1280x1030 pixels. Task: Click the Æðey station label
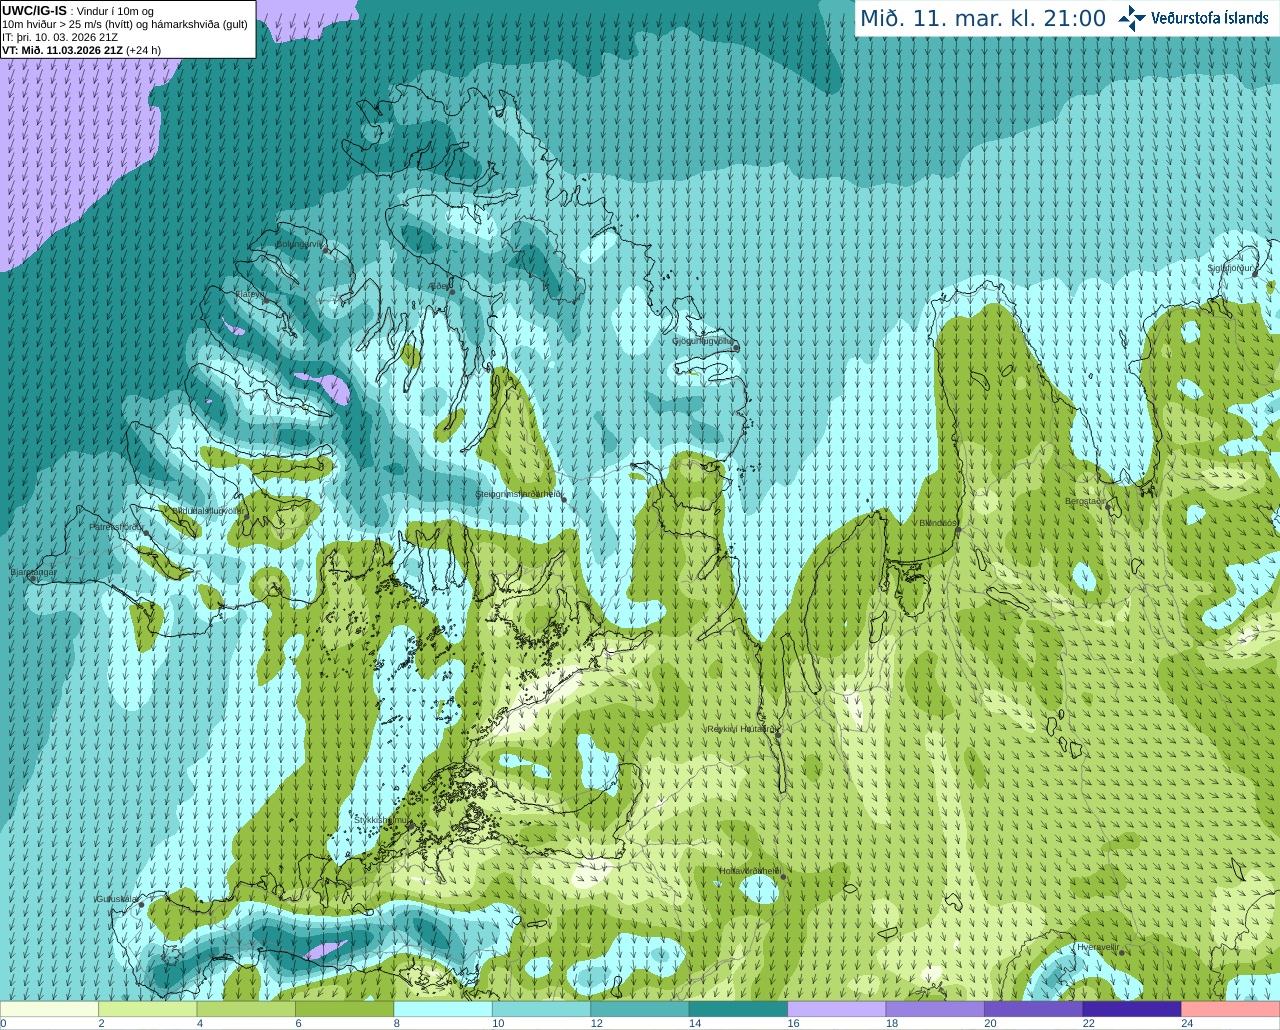(x=439, y=286)
